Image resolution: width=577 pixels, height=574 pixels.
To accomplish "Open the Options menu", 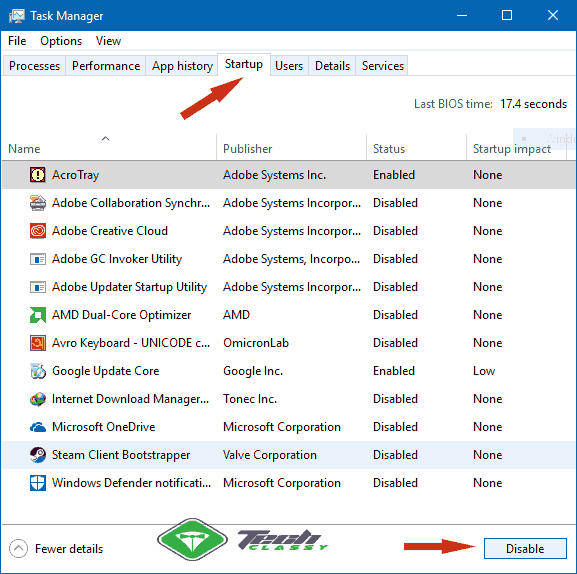I will [61, 41].
